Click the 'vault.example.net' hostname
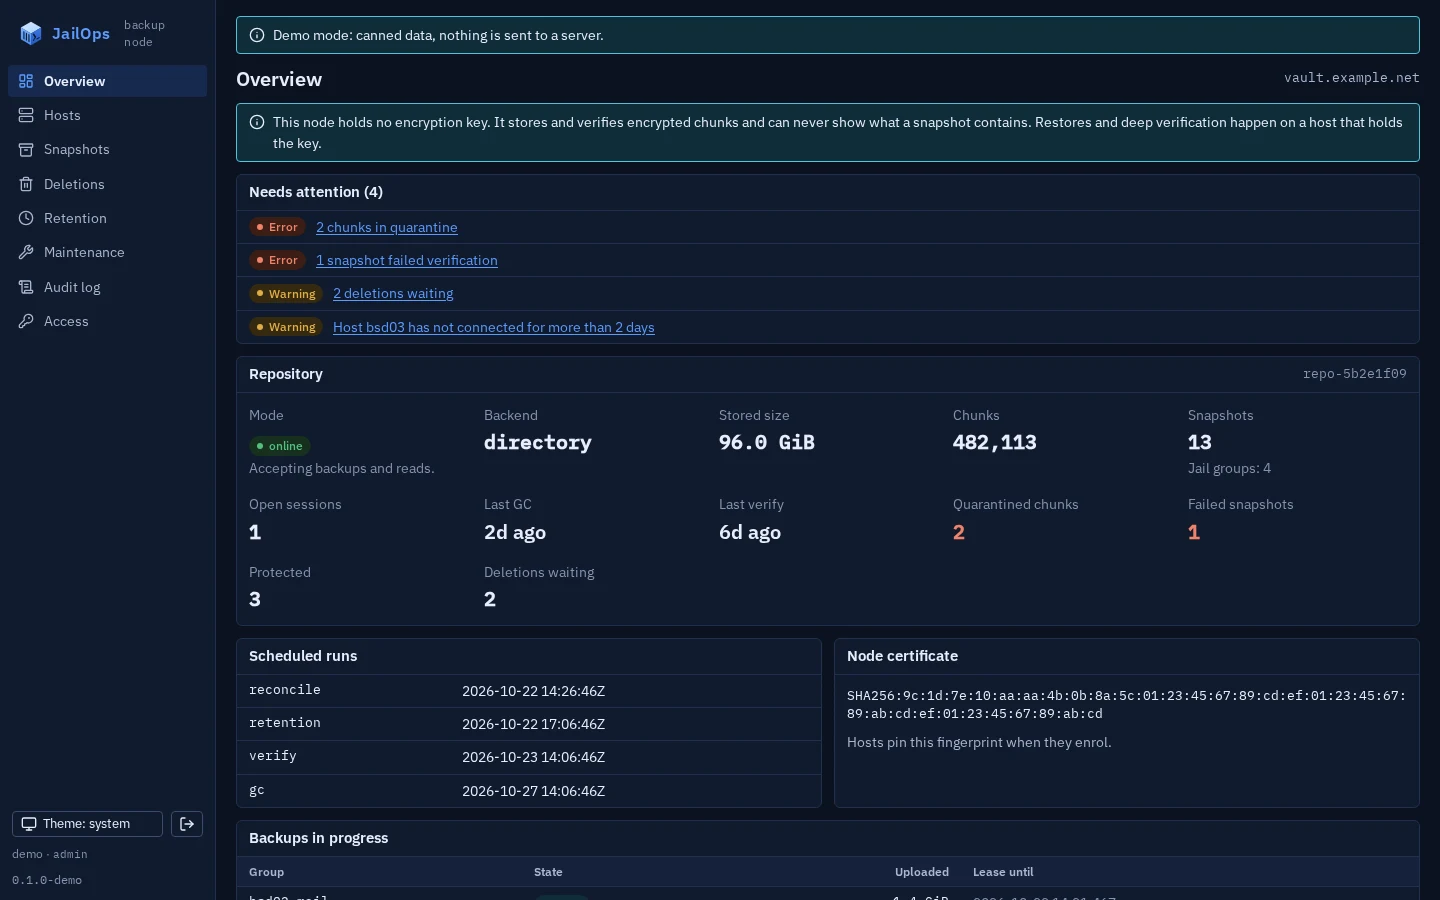This screenshot has height=900, width=1440. tap(1352, 78)
